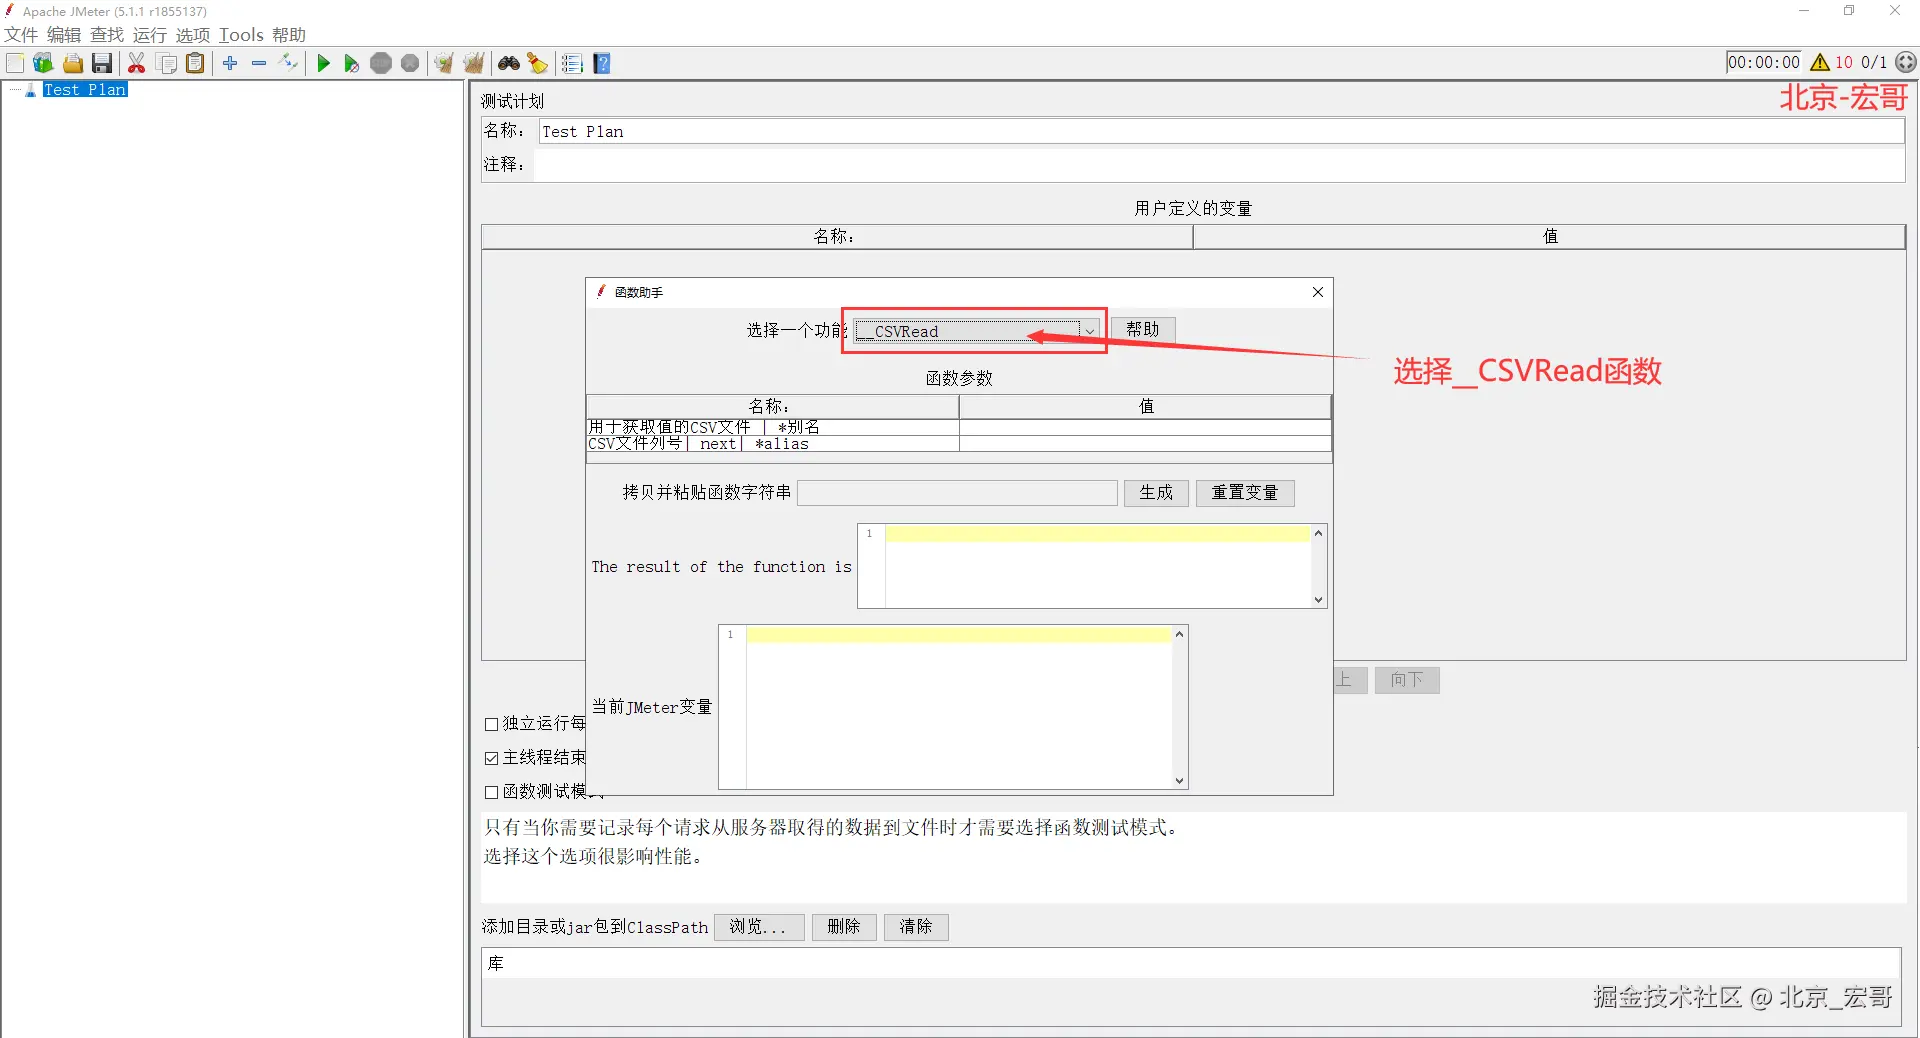Click the 清除 ClassPath button
Viewport: 1920px width, 1038px height.
(916, 927)
